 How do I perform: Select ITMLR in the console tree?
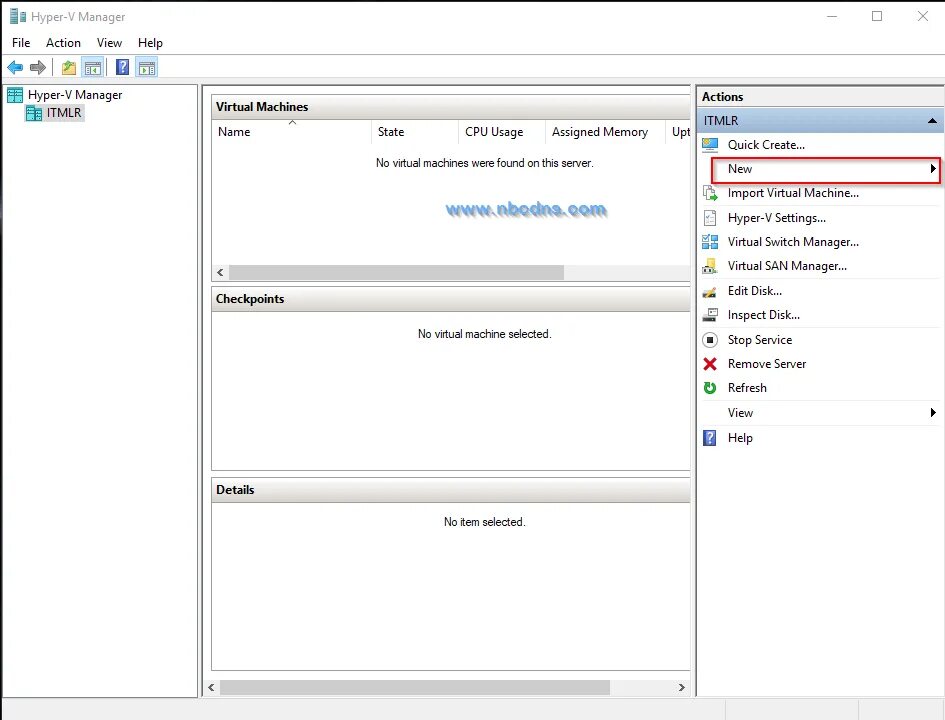tap(64, 113)
